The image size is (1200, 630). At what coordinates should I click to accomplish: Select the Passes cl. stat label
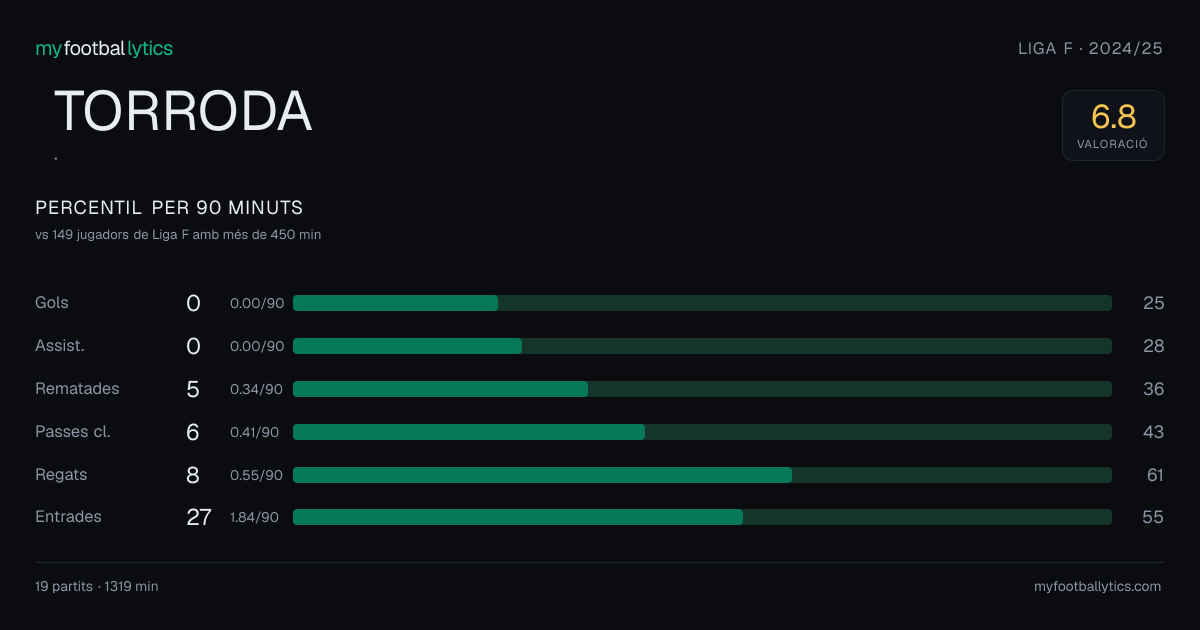point(73,432)
